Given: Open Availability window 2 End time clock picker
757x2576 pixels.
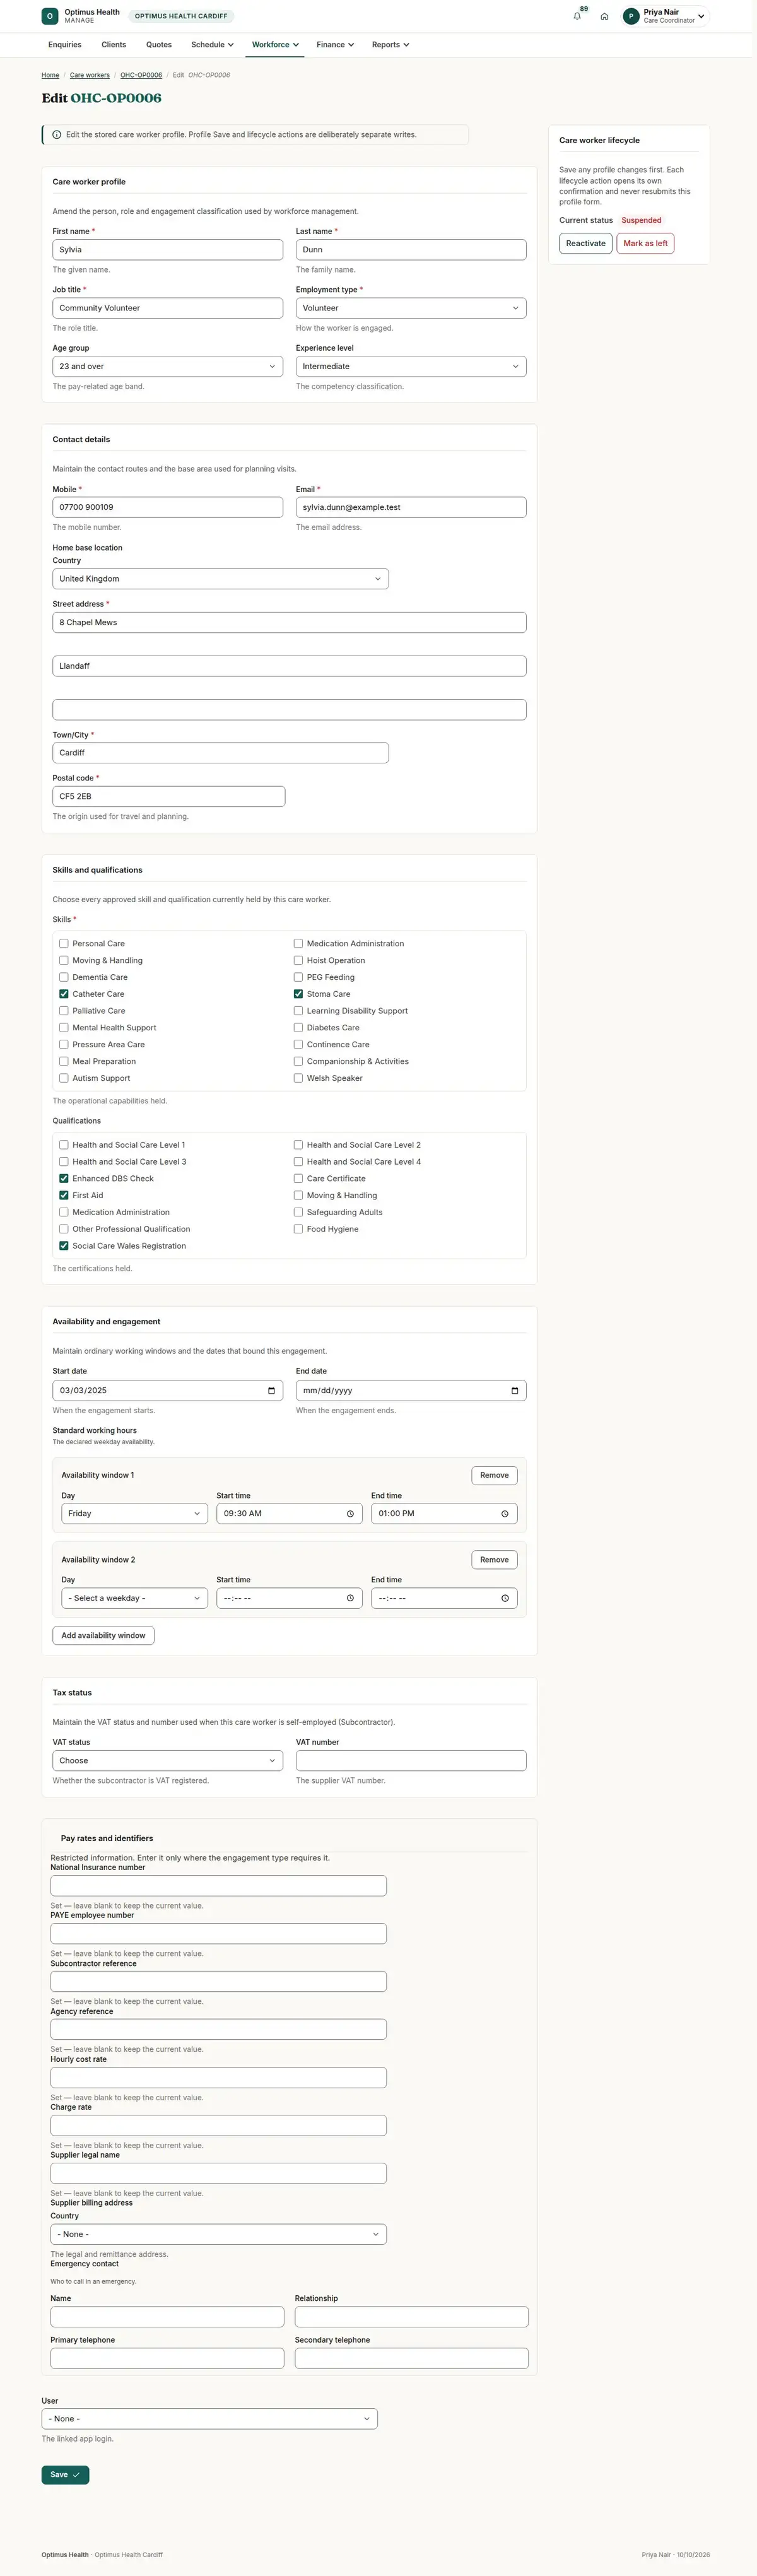Looking at the screenshot, I should tap(505, 1598).
